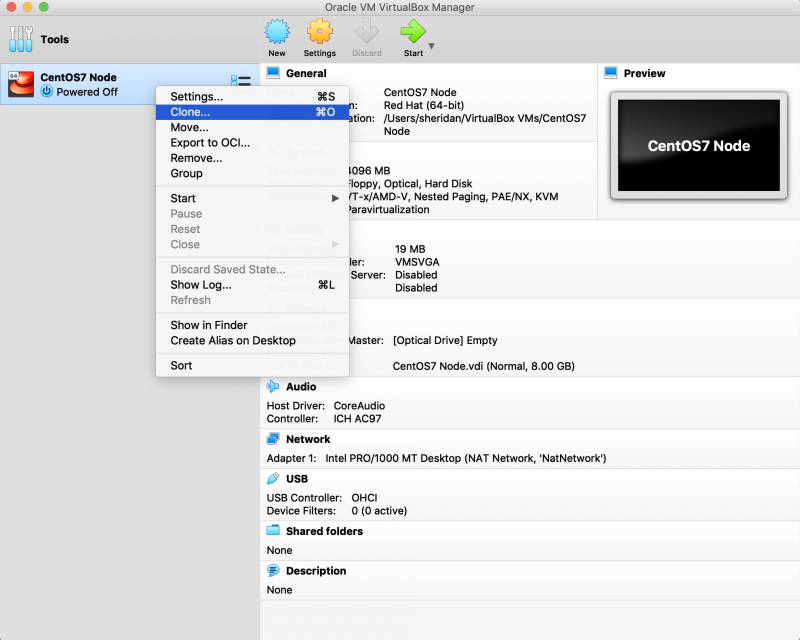
Task: Open the VM list menu icon beside CentOS7 Node
Action: click(x=240, y=81)
